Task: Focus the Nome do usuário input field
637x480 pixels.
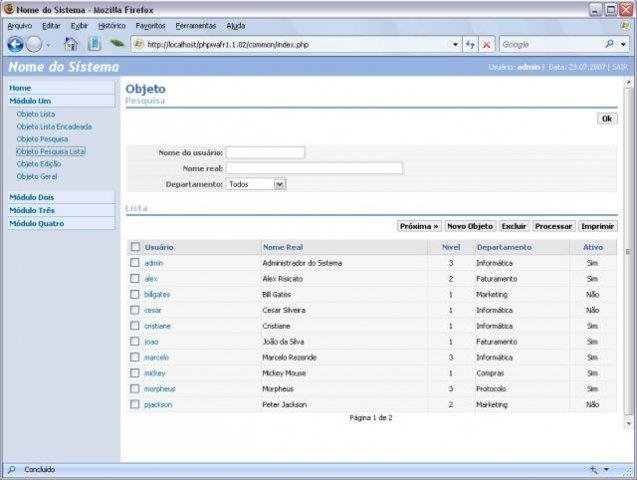Action: [x=265, y=153]
